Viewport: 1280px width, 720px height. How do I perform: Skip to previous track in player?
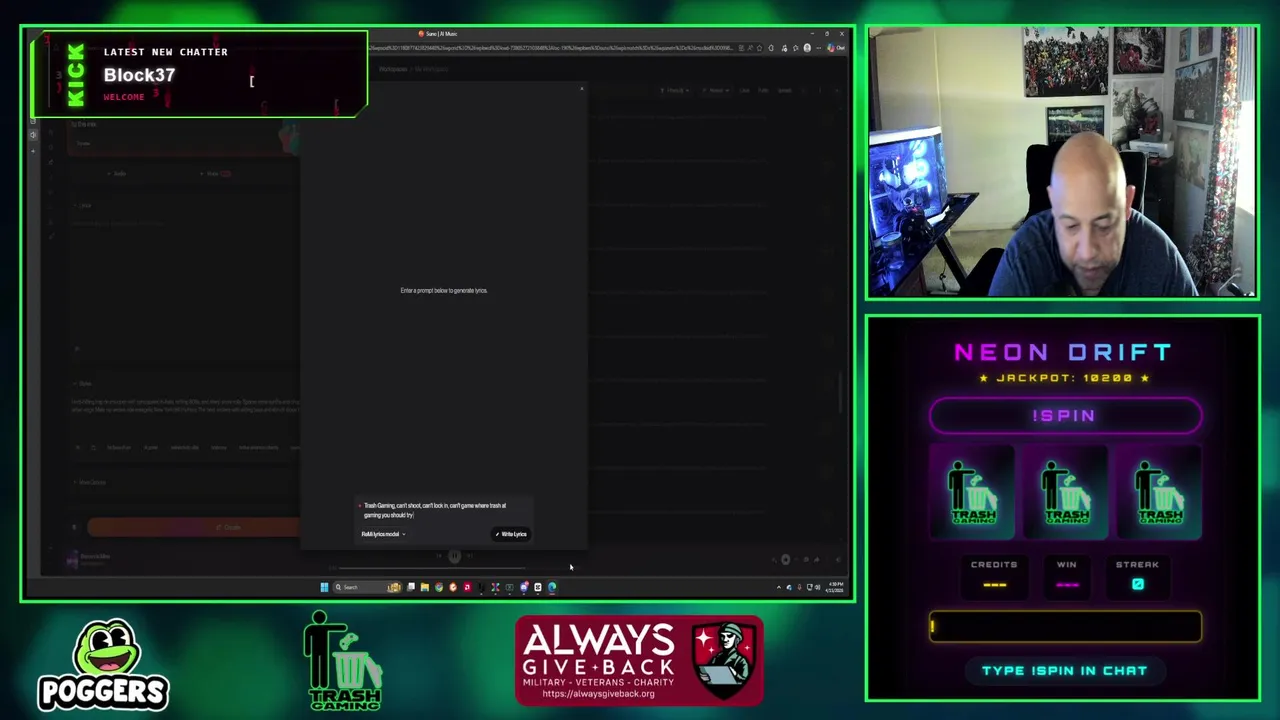[x=439, y=556]
